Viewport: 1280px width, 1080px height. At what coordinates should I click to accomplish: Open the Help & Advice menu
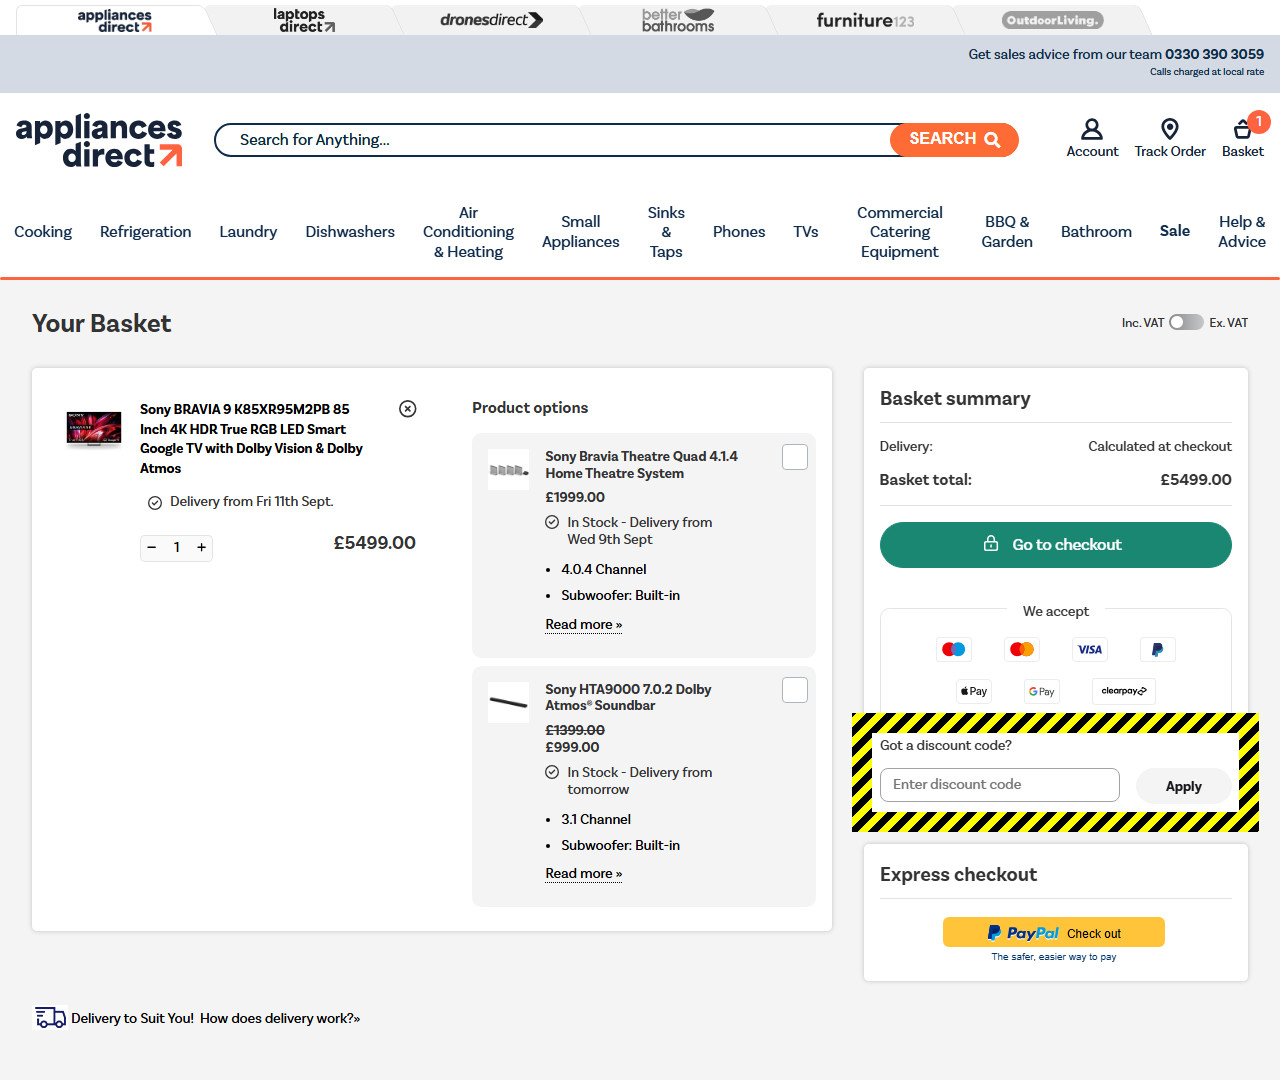[1242, 232]
